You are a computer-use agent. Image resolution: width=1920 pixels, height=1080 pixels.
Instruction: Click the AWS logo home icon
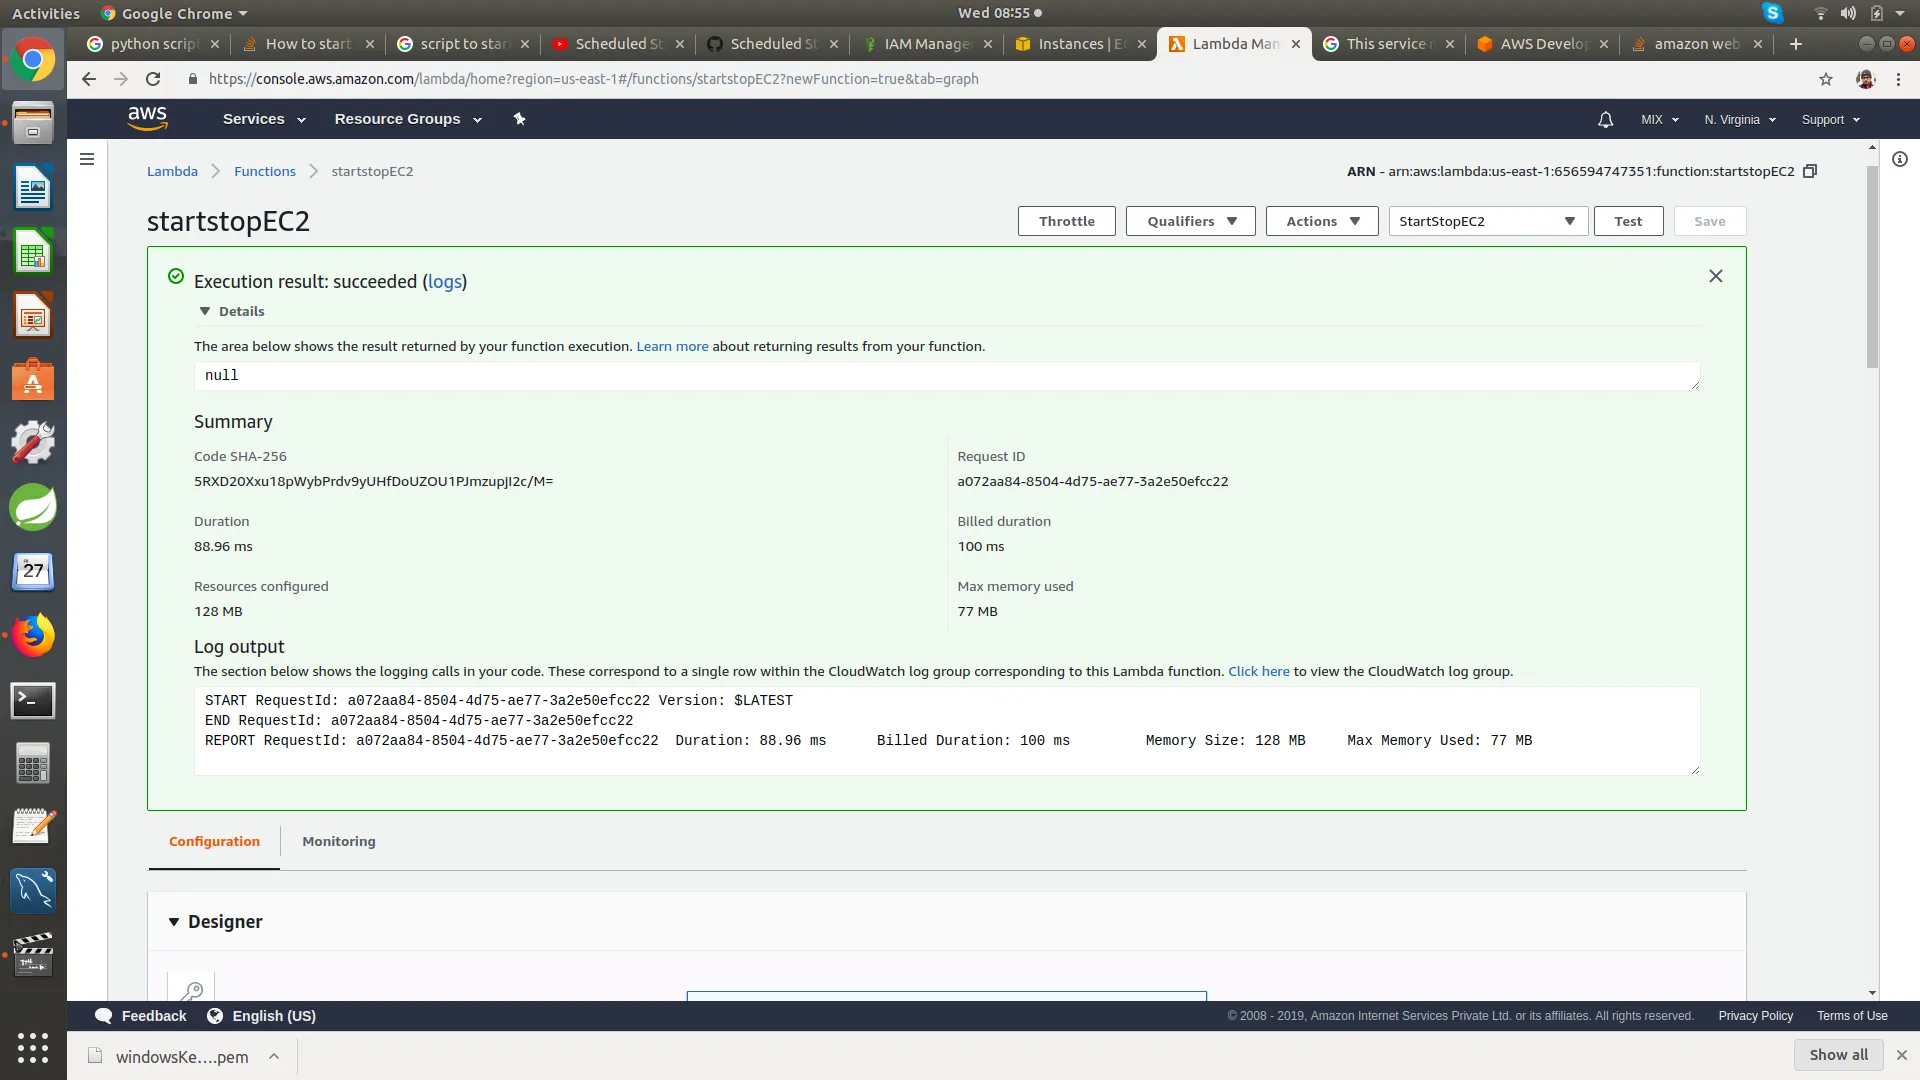click(x=147, y=118)
